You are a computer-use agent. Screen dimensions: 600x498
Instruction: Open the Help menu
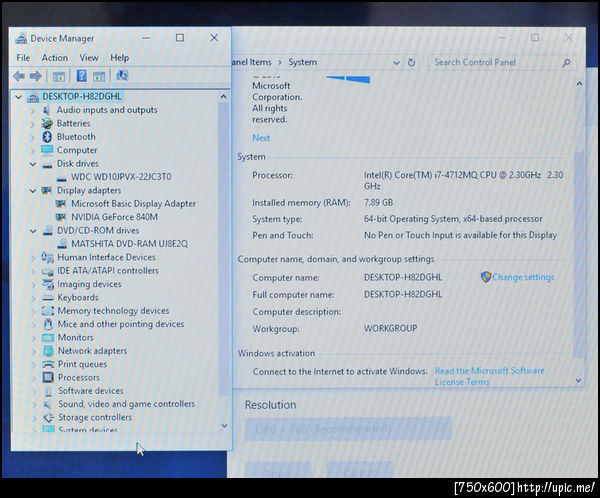click(x=119, y=58)
